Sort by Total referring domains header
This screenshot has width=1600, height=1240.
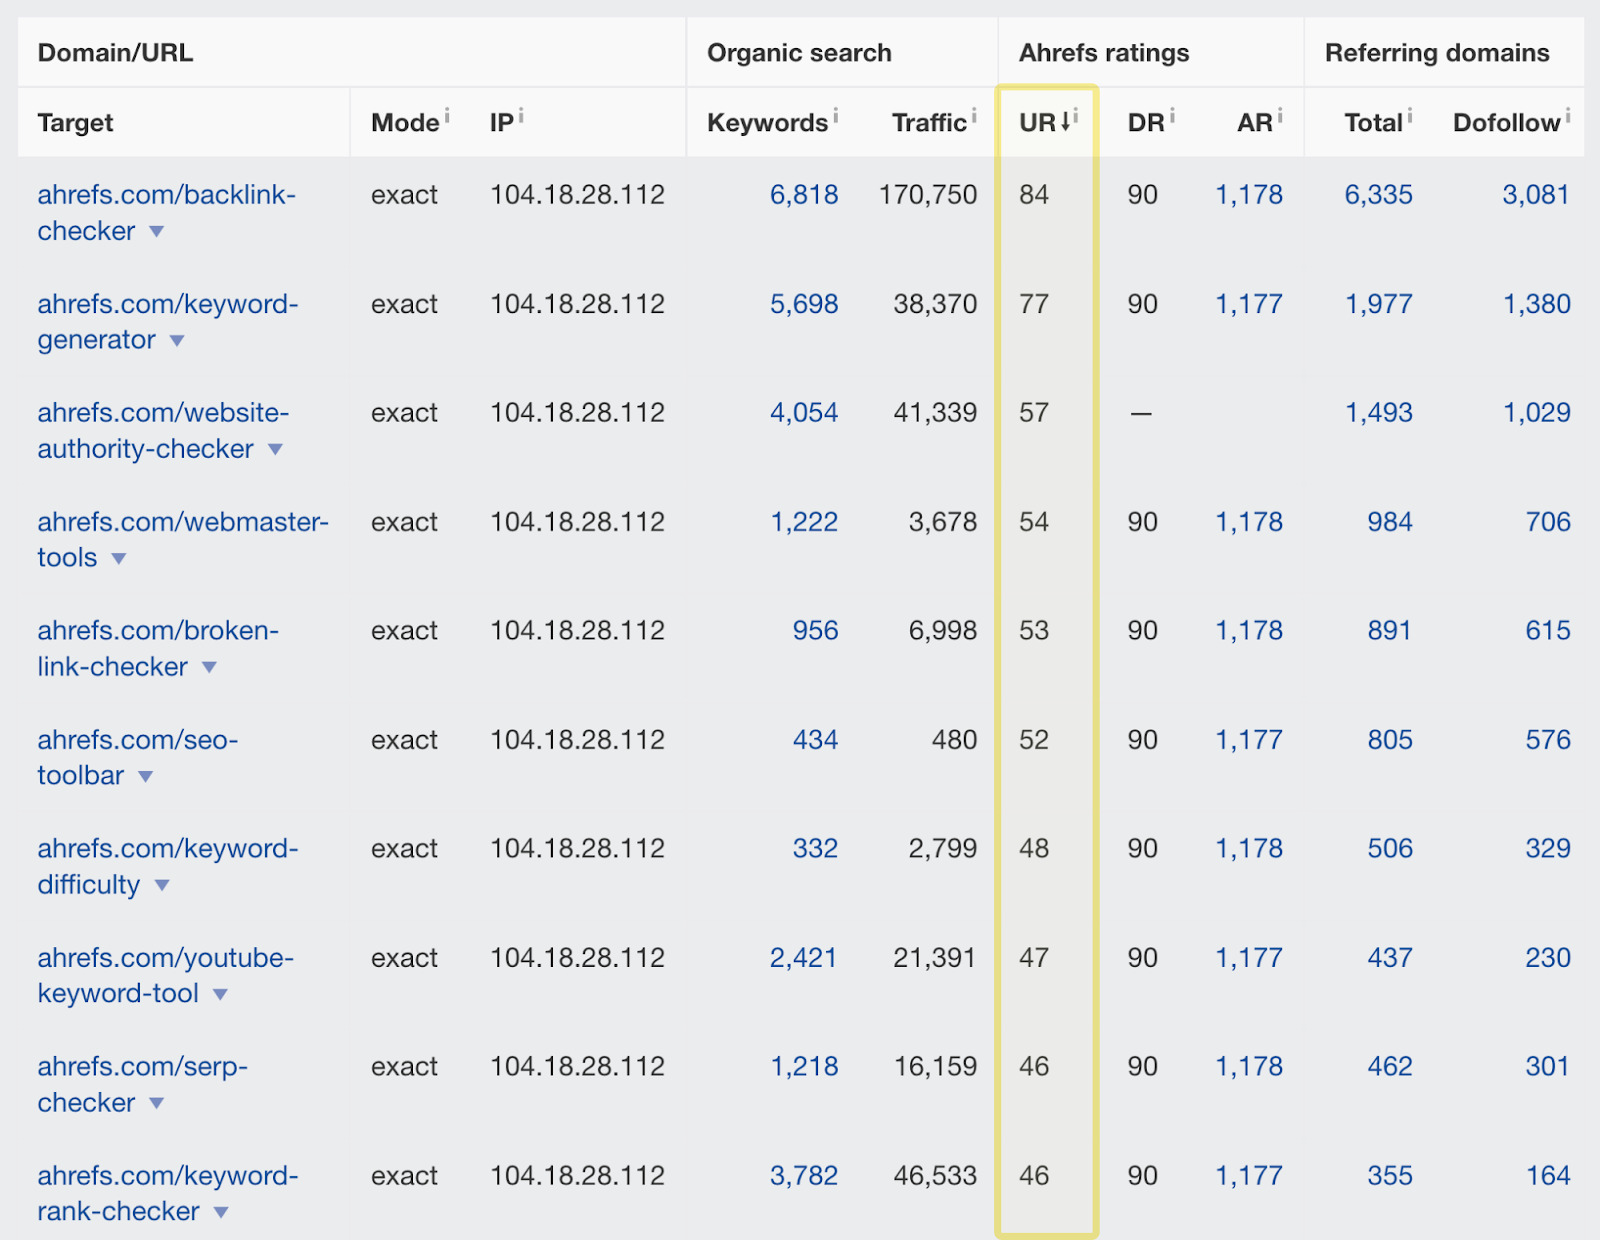coord(1374,123)
